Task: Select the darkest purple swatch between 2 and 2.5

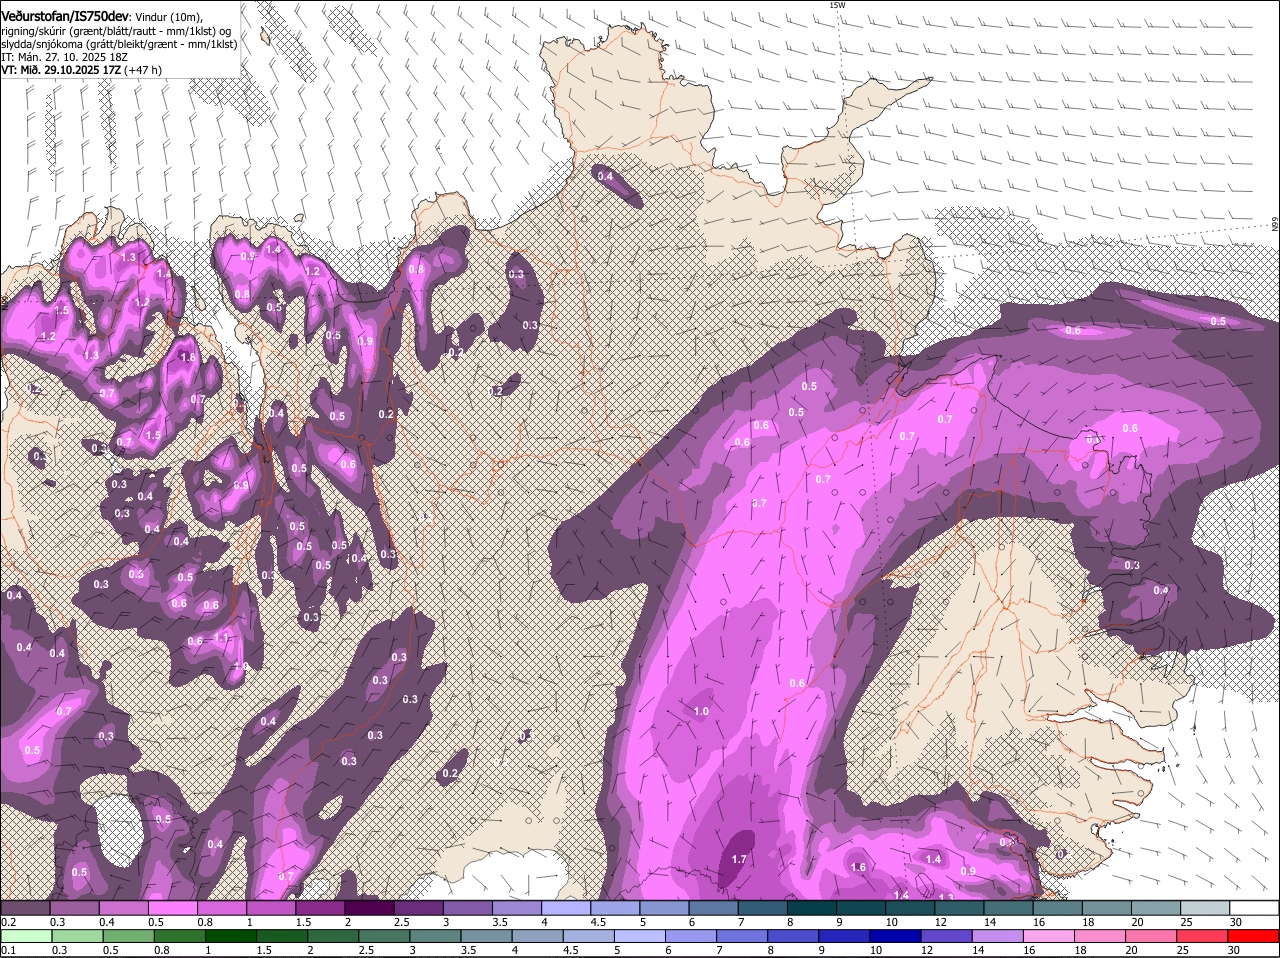Action: coord(370,908)
